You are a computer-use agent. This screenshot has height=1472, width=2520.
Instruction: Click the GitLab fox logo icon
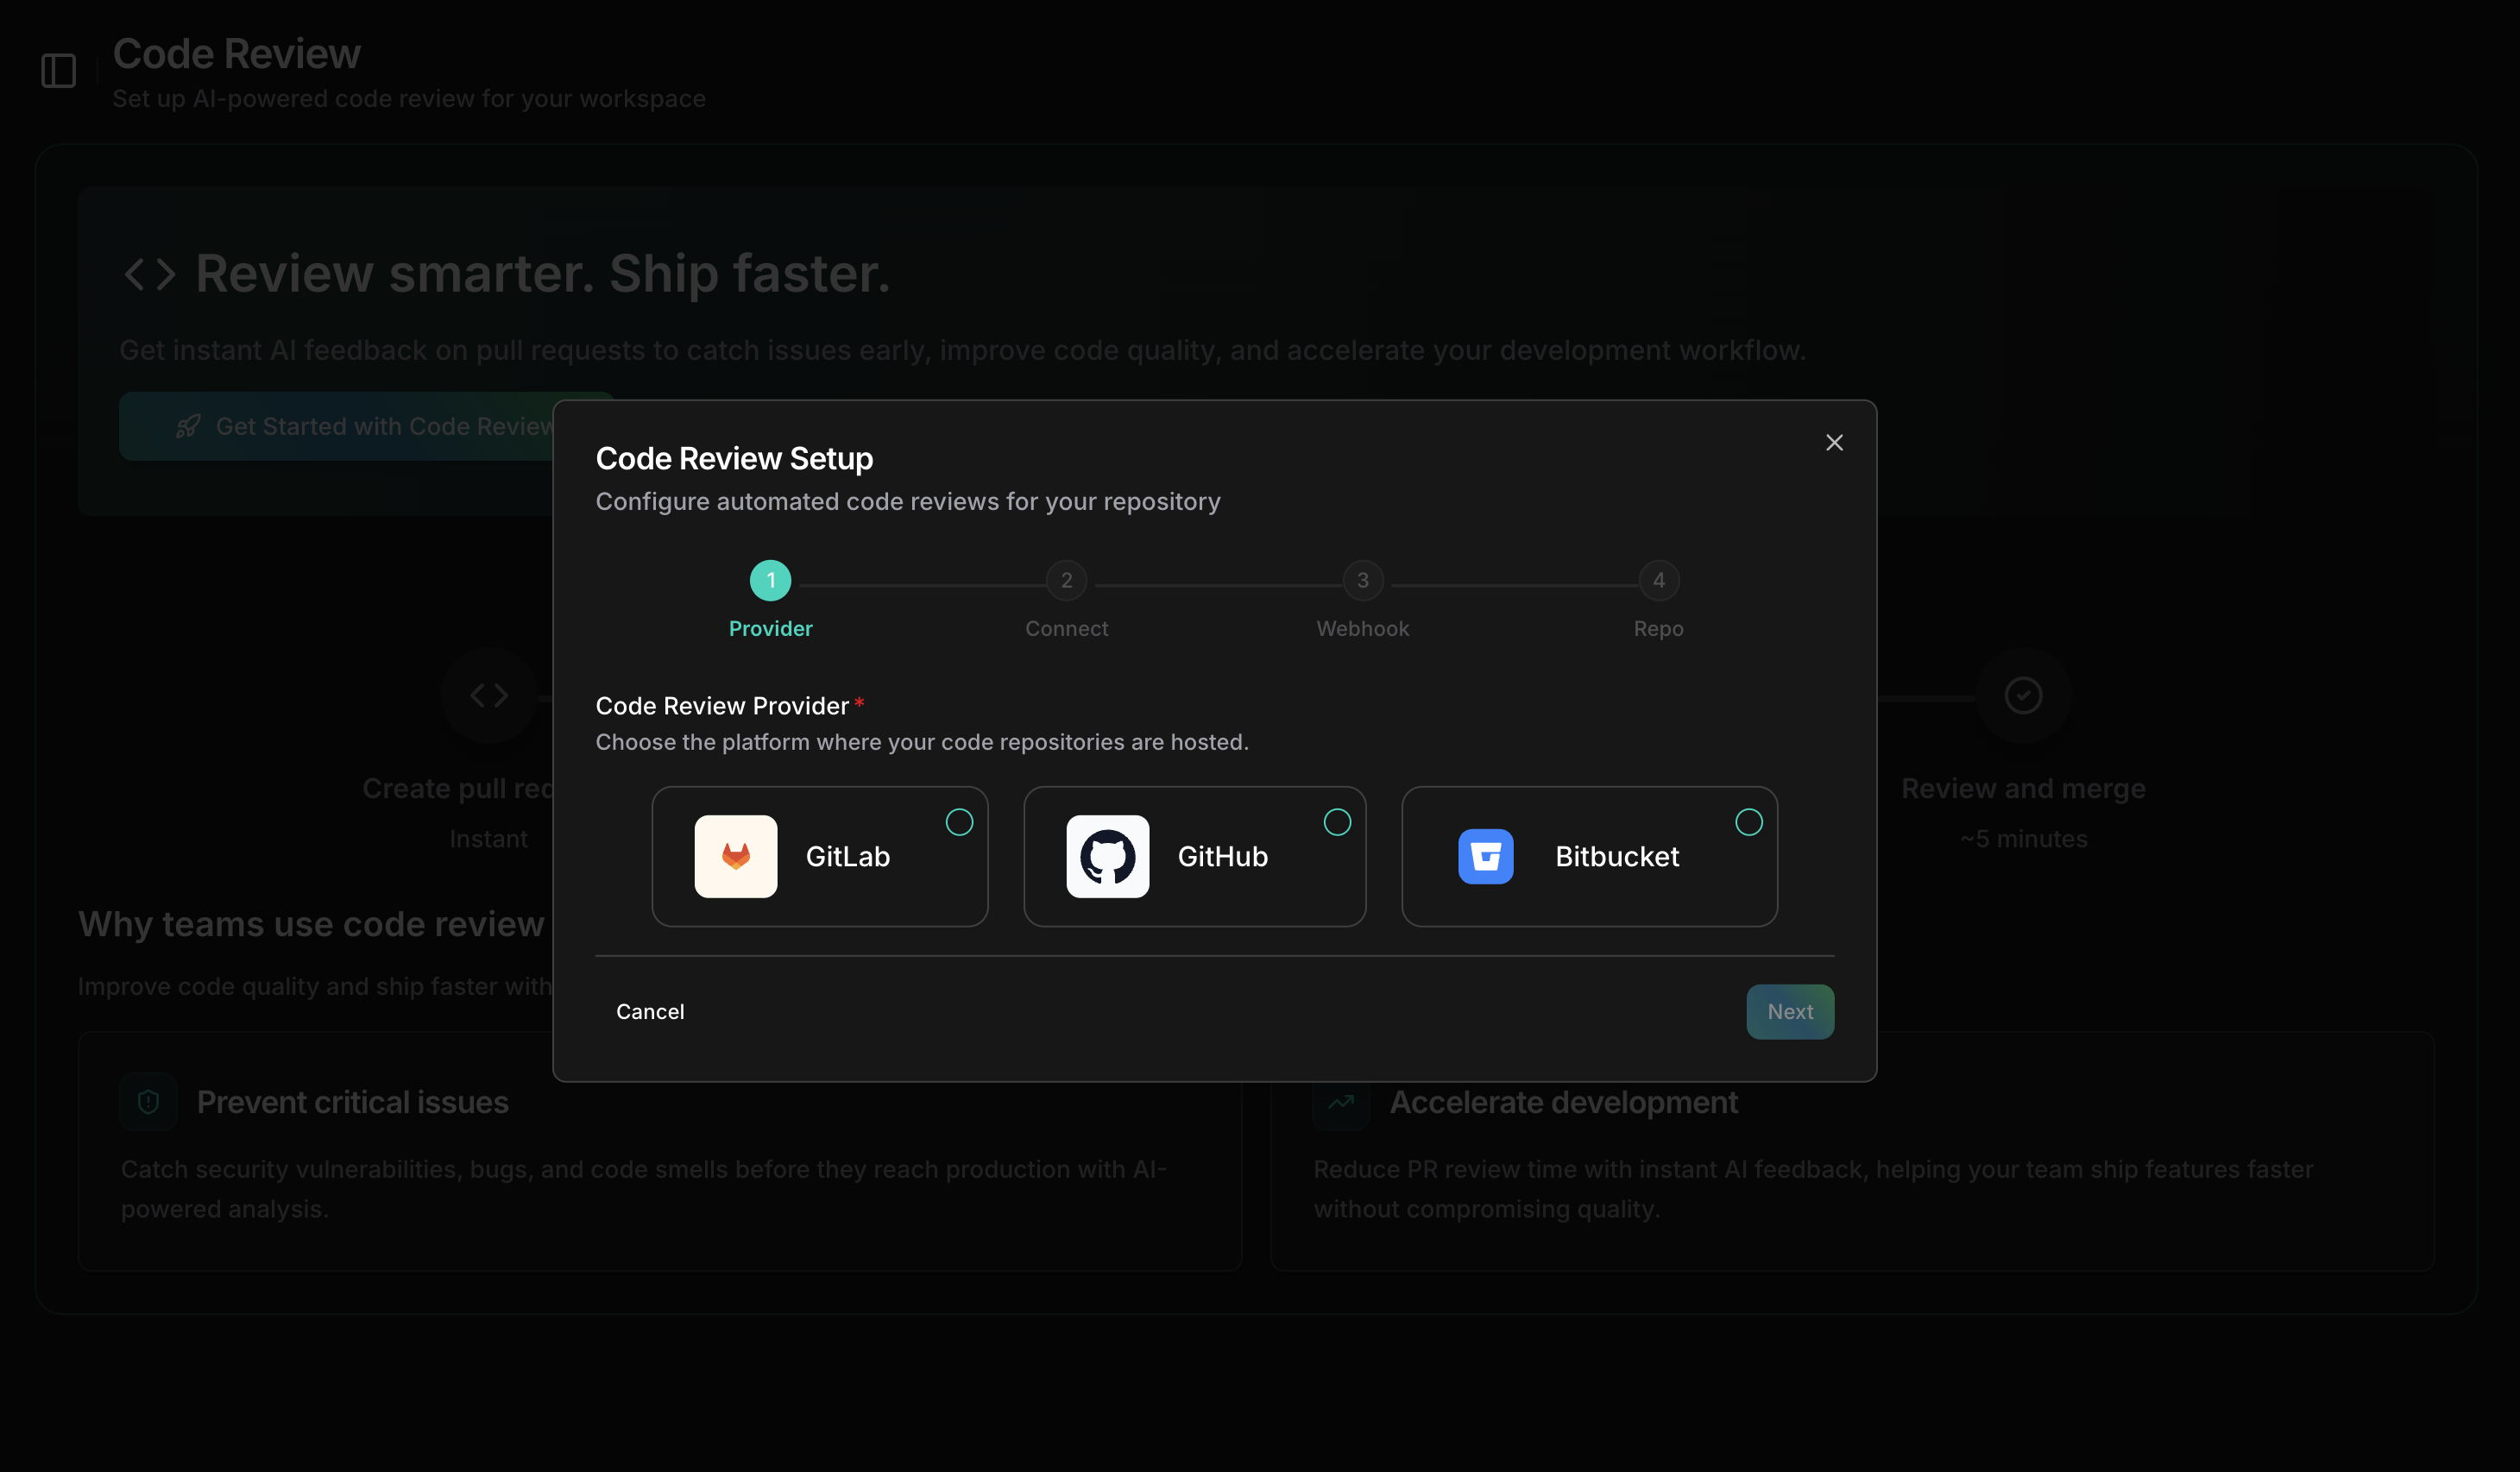click(735, 856)
